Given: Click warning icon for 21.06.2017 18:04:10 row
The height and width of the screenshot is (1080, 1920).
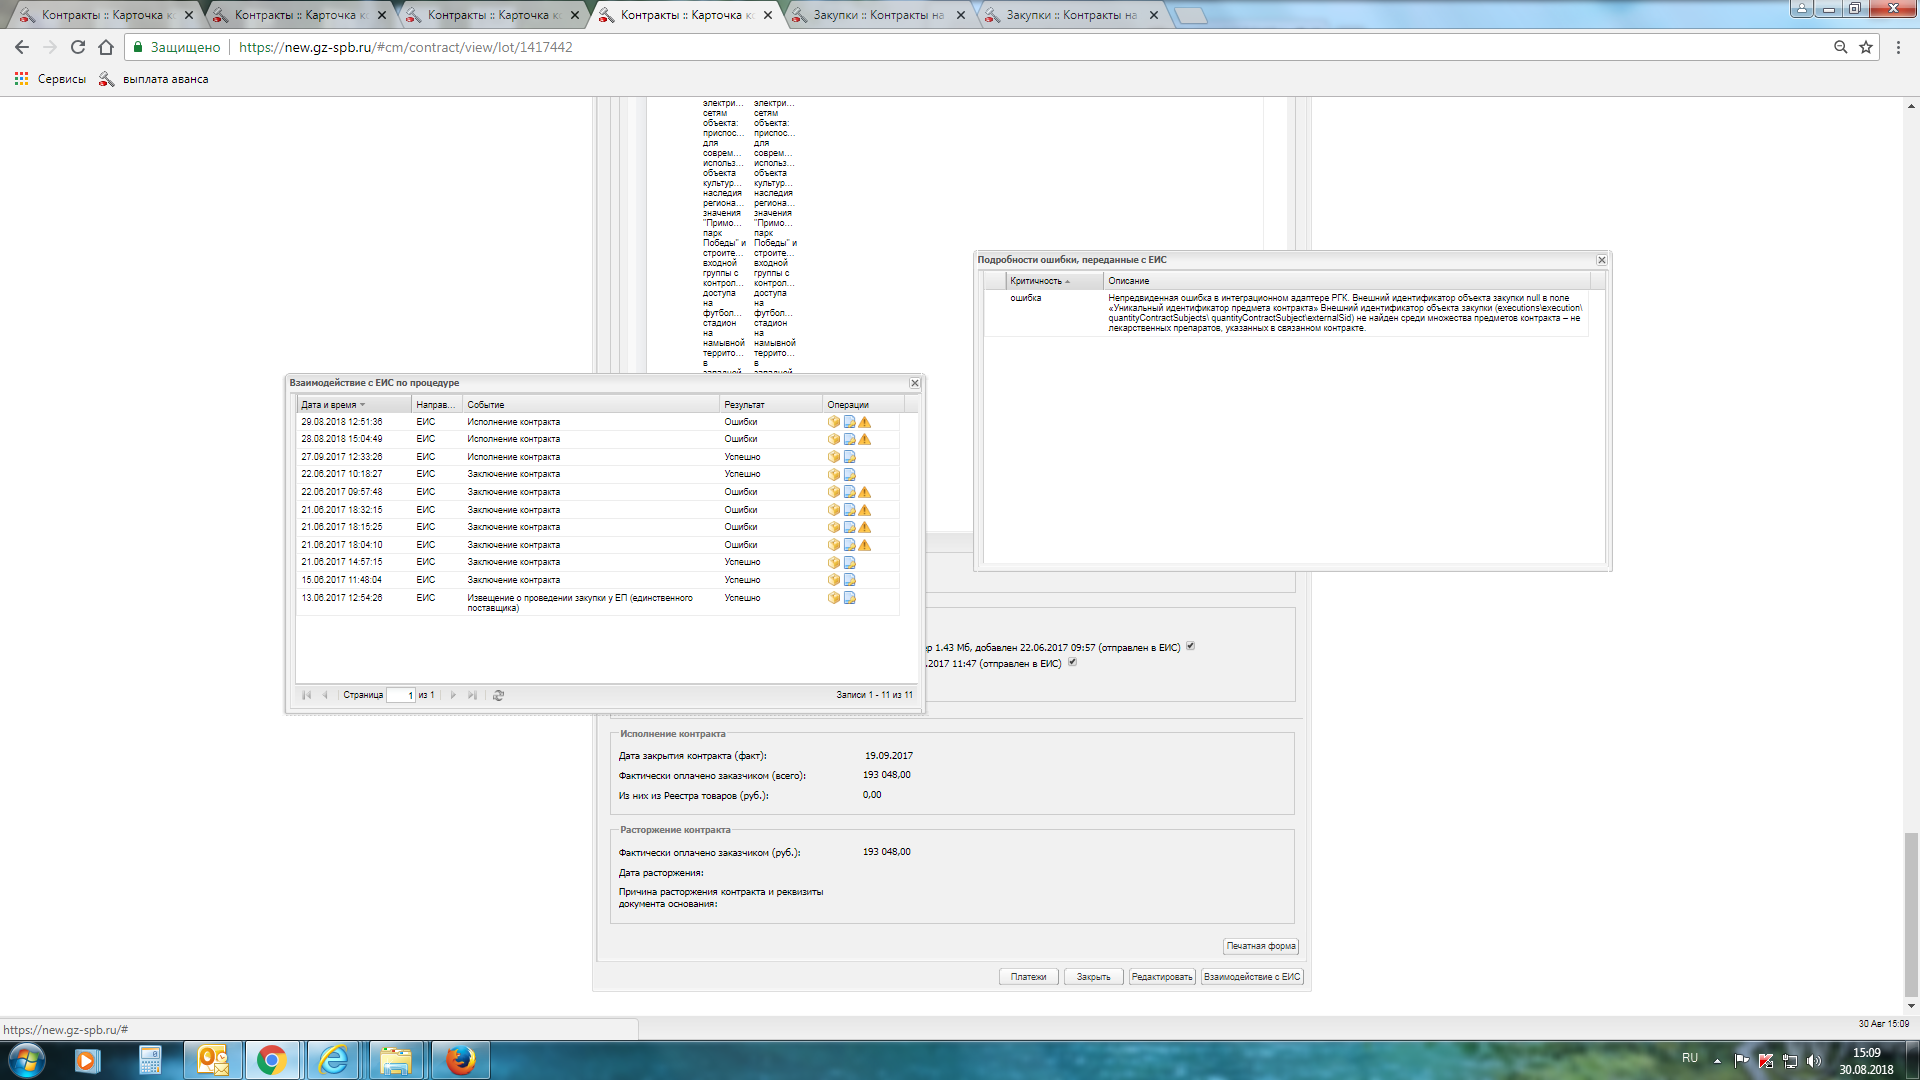Looking at the screenshot, I should pos(865,545).
